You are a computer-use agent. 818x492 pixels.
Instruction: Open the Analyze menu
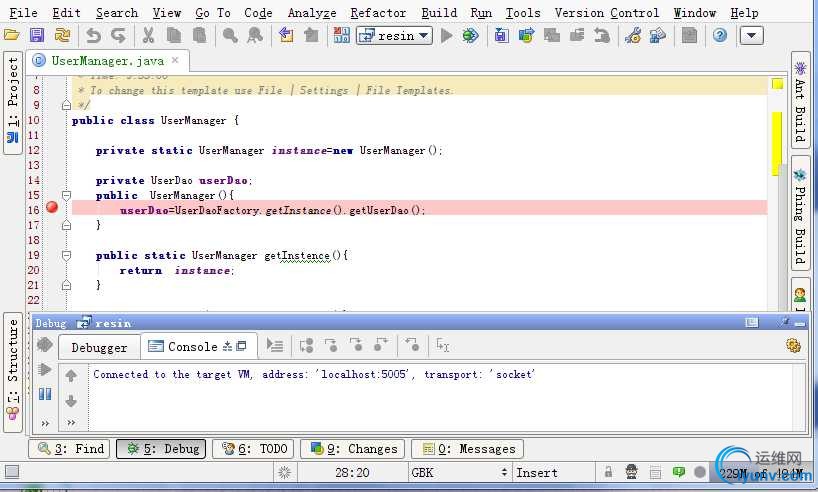coord(312,13)
